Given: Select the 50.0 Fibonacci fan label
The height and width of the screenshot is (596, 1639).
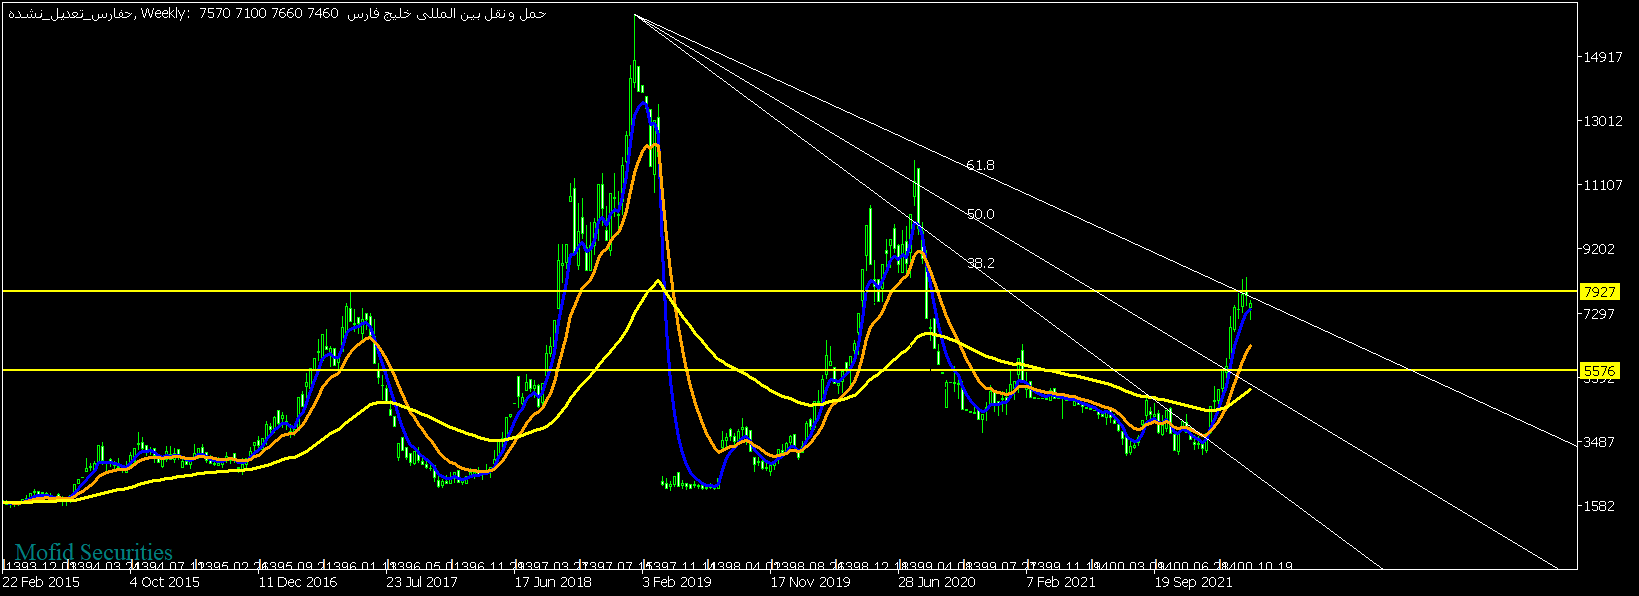Looking at the screenshot, I should coord(980,214).
